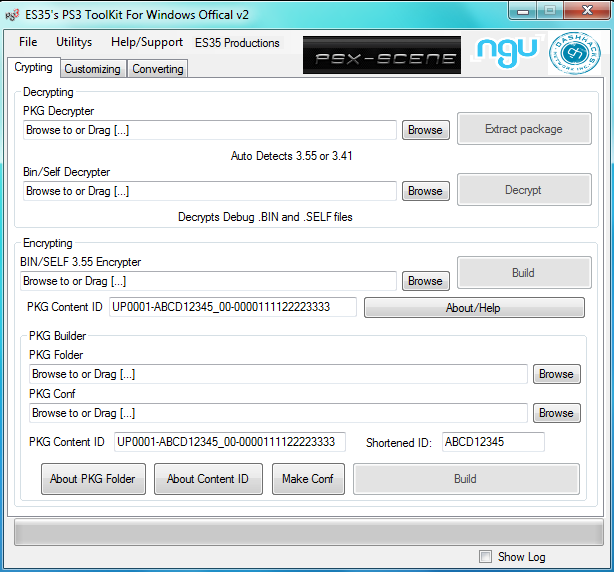This screenshot has width=614, height=573.
Task: Click the PSX-Scene logo banner
Action: click(381, 56)
